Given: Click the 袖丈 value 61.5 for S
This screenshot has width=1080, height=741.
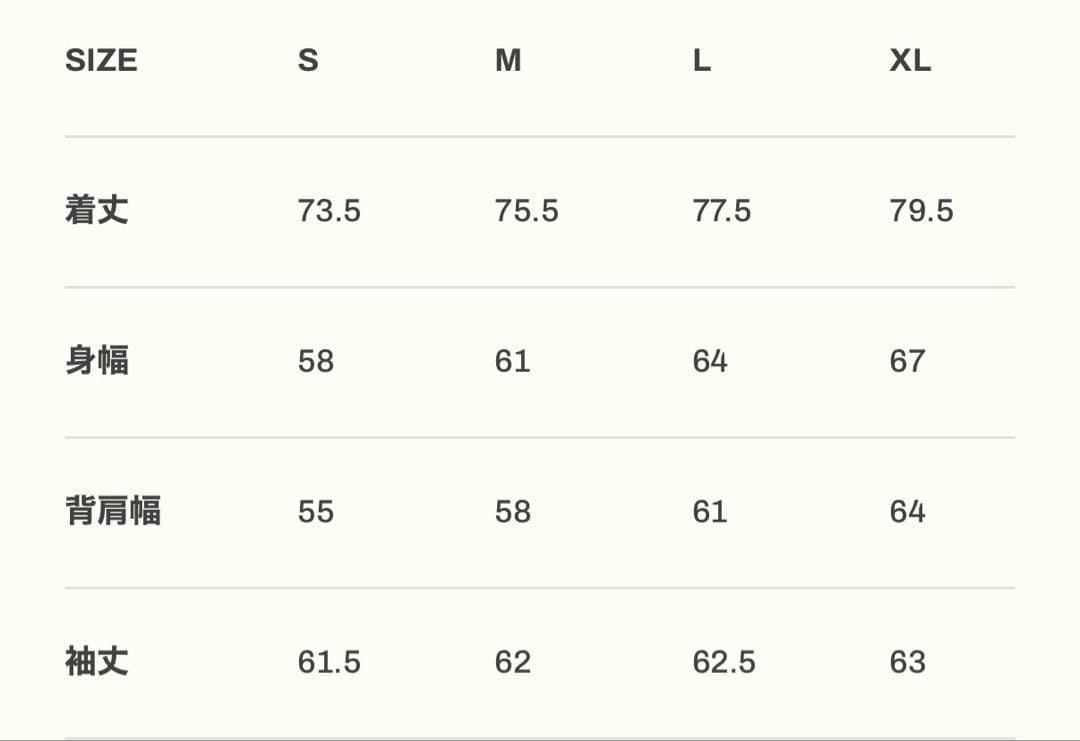Looking at the screenshot, I should pos(329,662).
